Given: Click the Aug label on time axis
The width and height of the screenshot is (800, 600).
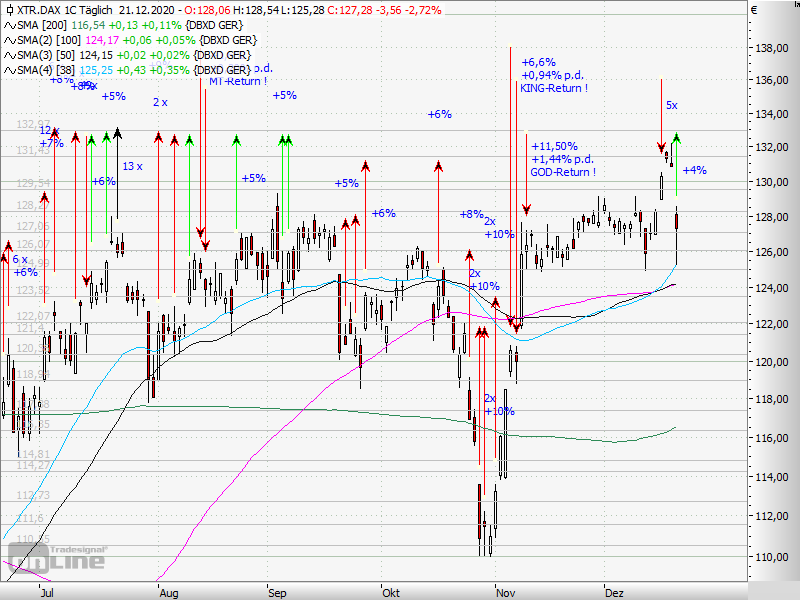Looking at the screenshot, I should (169, 593).
